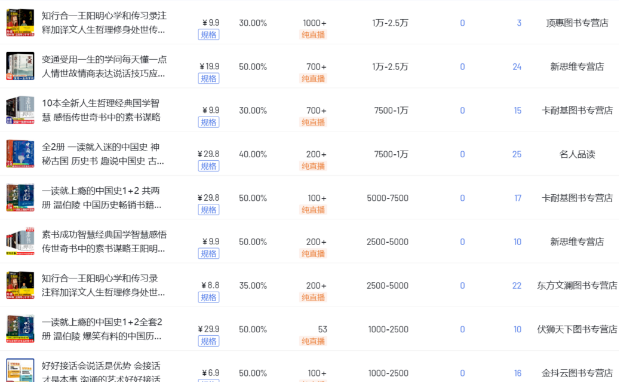Screen dimensions: 619x382
Task: Click 规格 button under ¥8.8 price
Action: click(x=208, y=298)
